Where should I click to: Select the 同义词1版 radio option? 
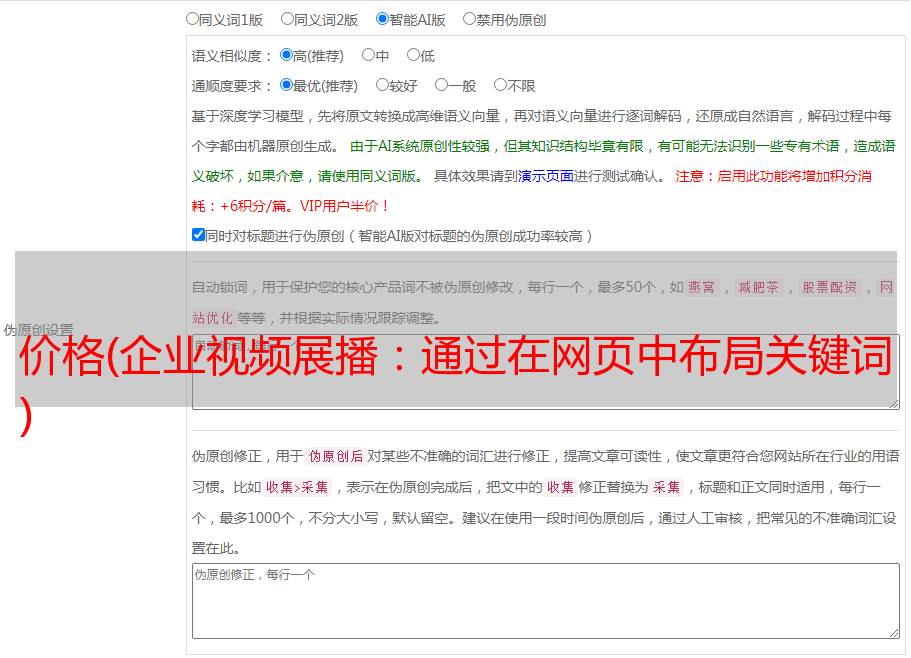pyautogui.click(x=192, y=18)
